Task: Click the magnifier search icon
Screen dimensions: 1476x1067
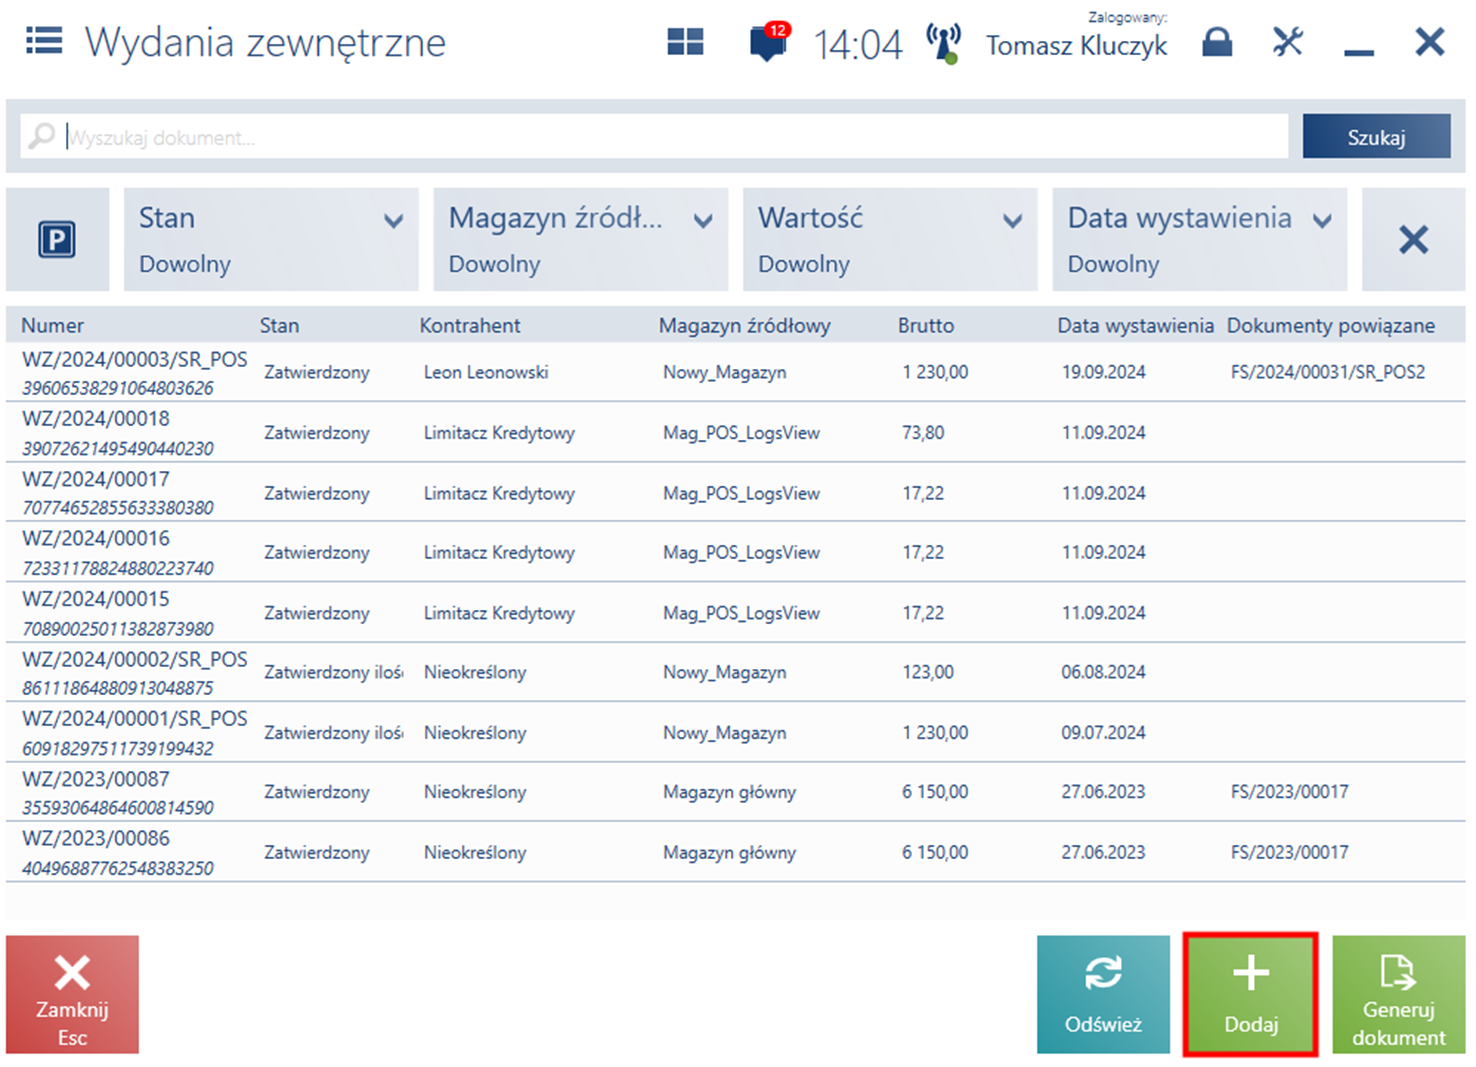Action: click(41, 136)
